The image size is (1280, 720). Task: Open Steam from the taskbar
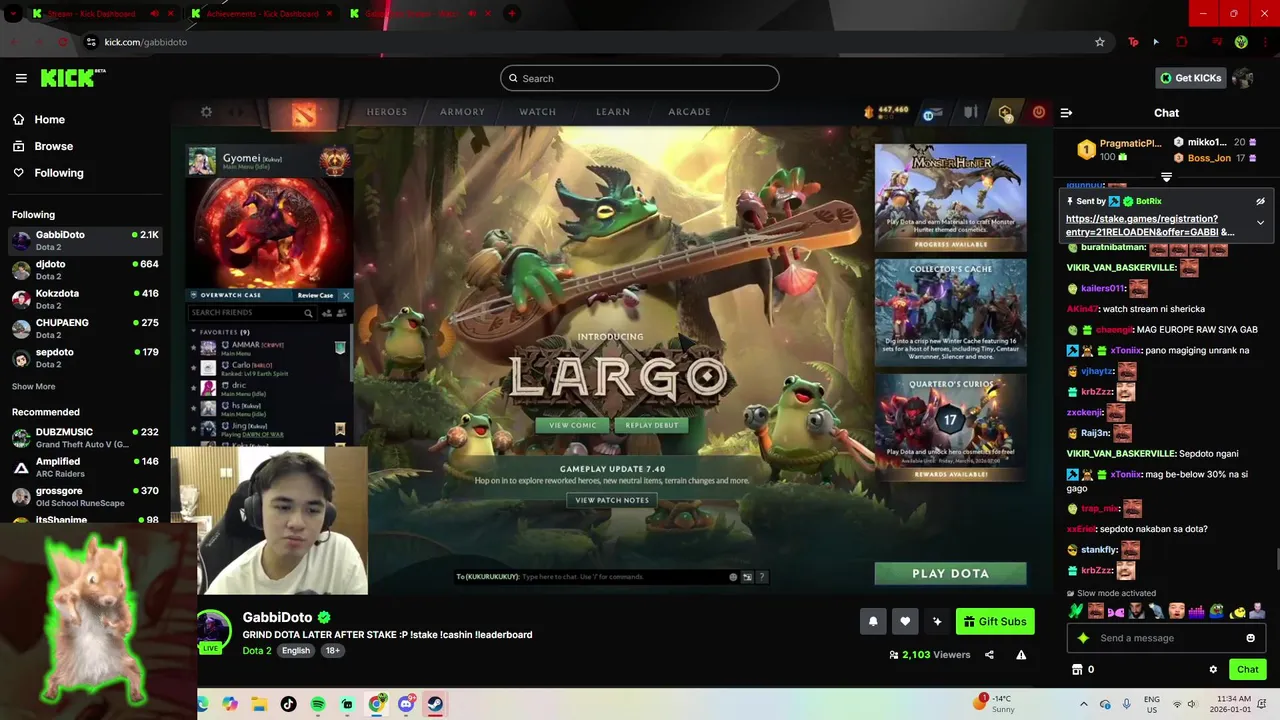tap(435, 704)
